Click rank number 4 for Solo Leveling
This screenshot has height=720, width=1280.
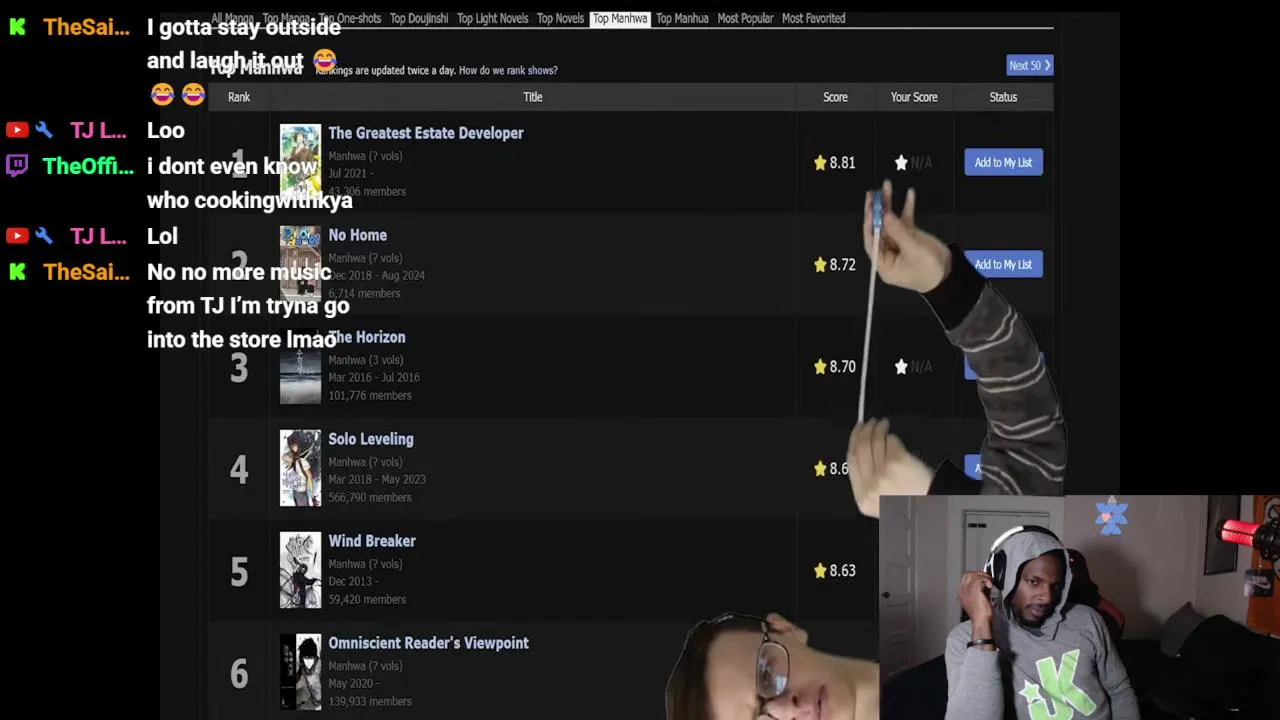pyautogui.click(x=239, y=468)
